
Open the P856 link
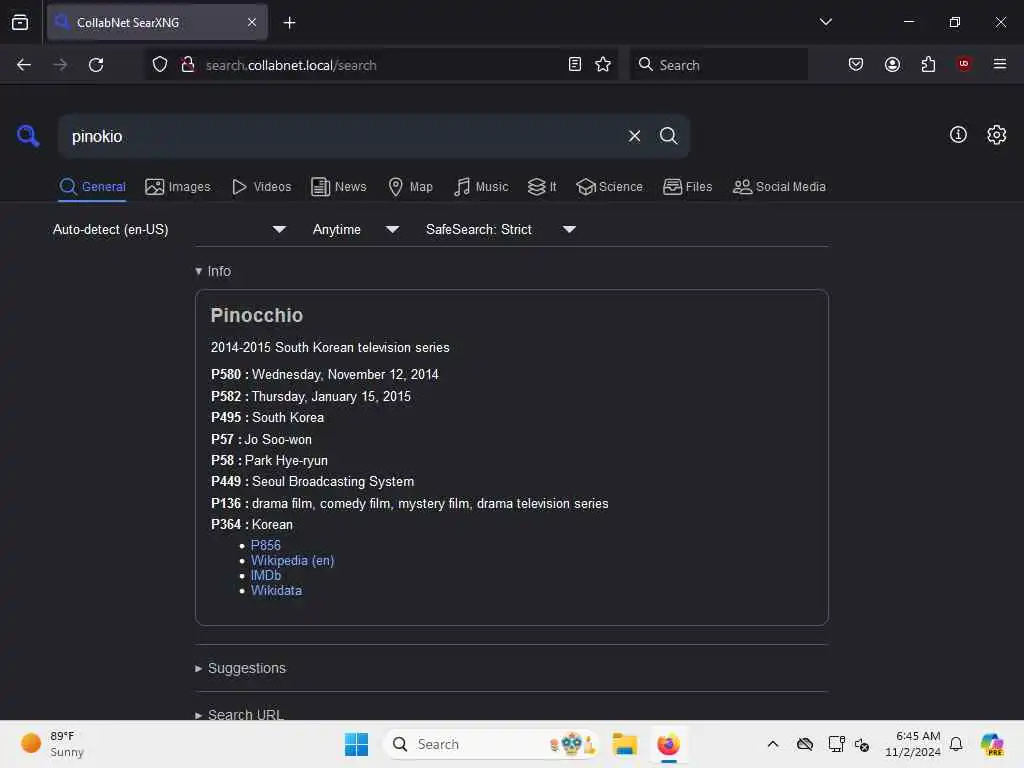point(266,545)
